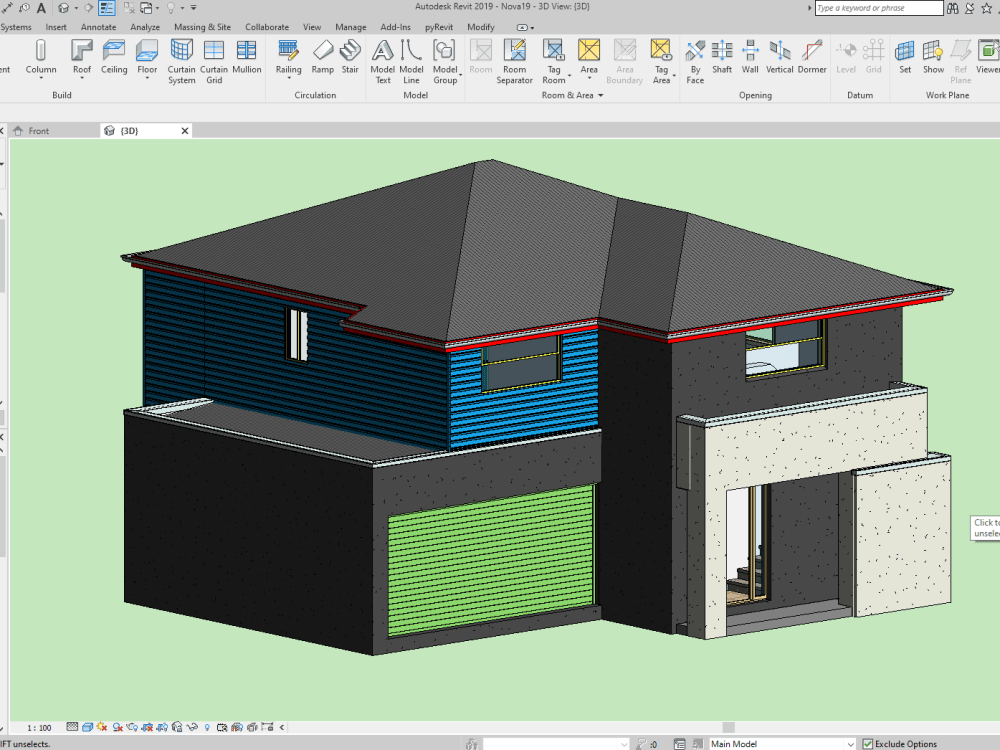Expand the Area tool dropdown

coord(589,76)
